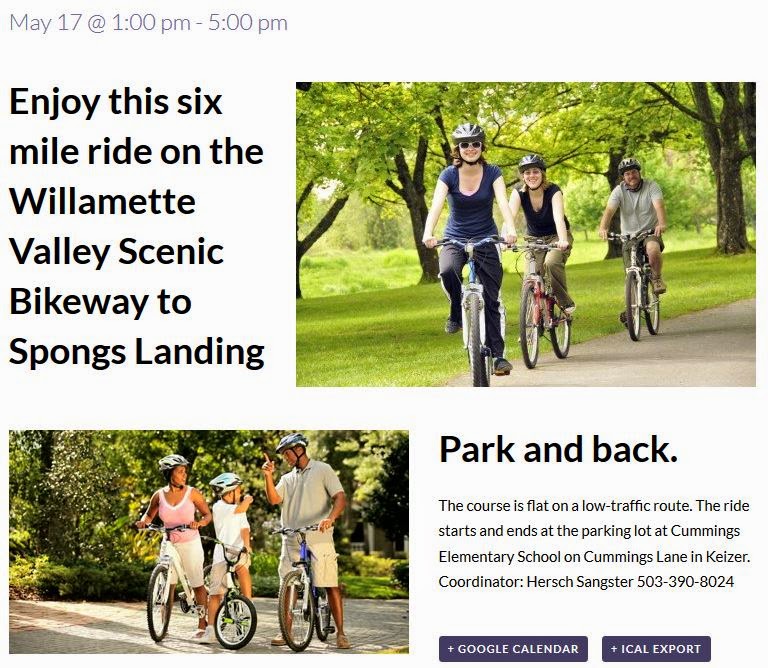The height and width of the screenshot is (668, 768).
Task: Click the + iCal Export button
Action: 656,649
